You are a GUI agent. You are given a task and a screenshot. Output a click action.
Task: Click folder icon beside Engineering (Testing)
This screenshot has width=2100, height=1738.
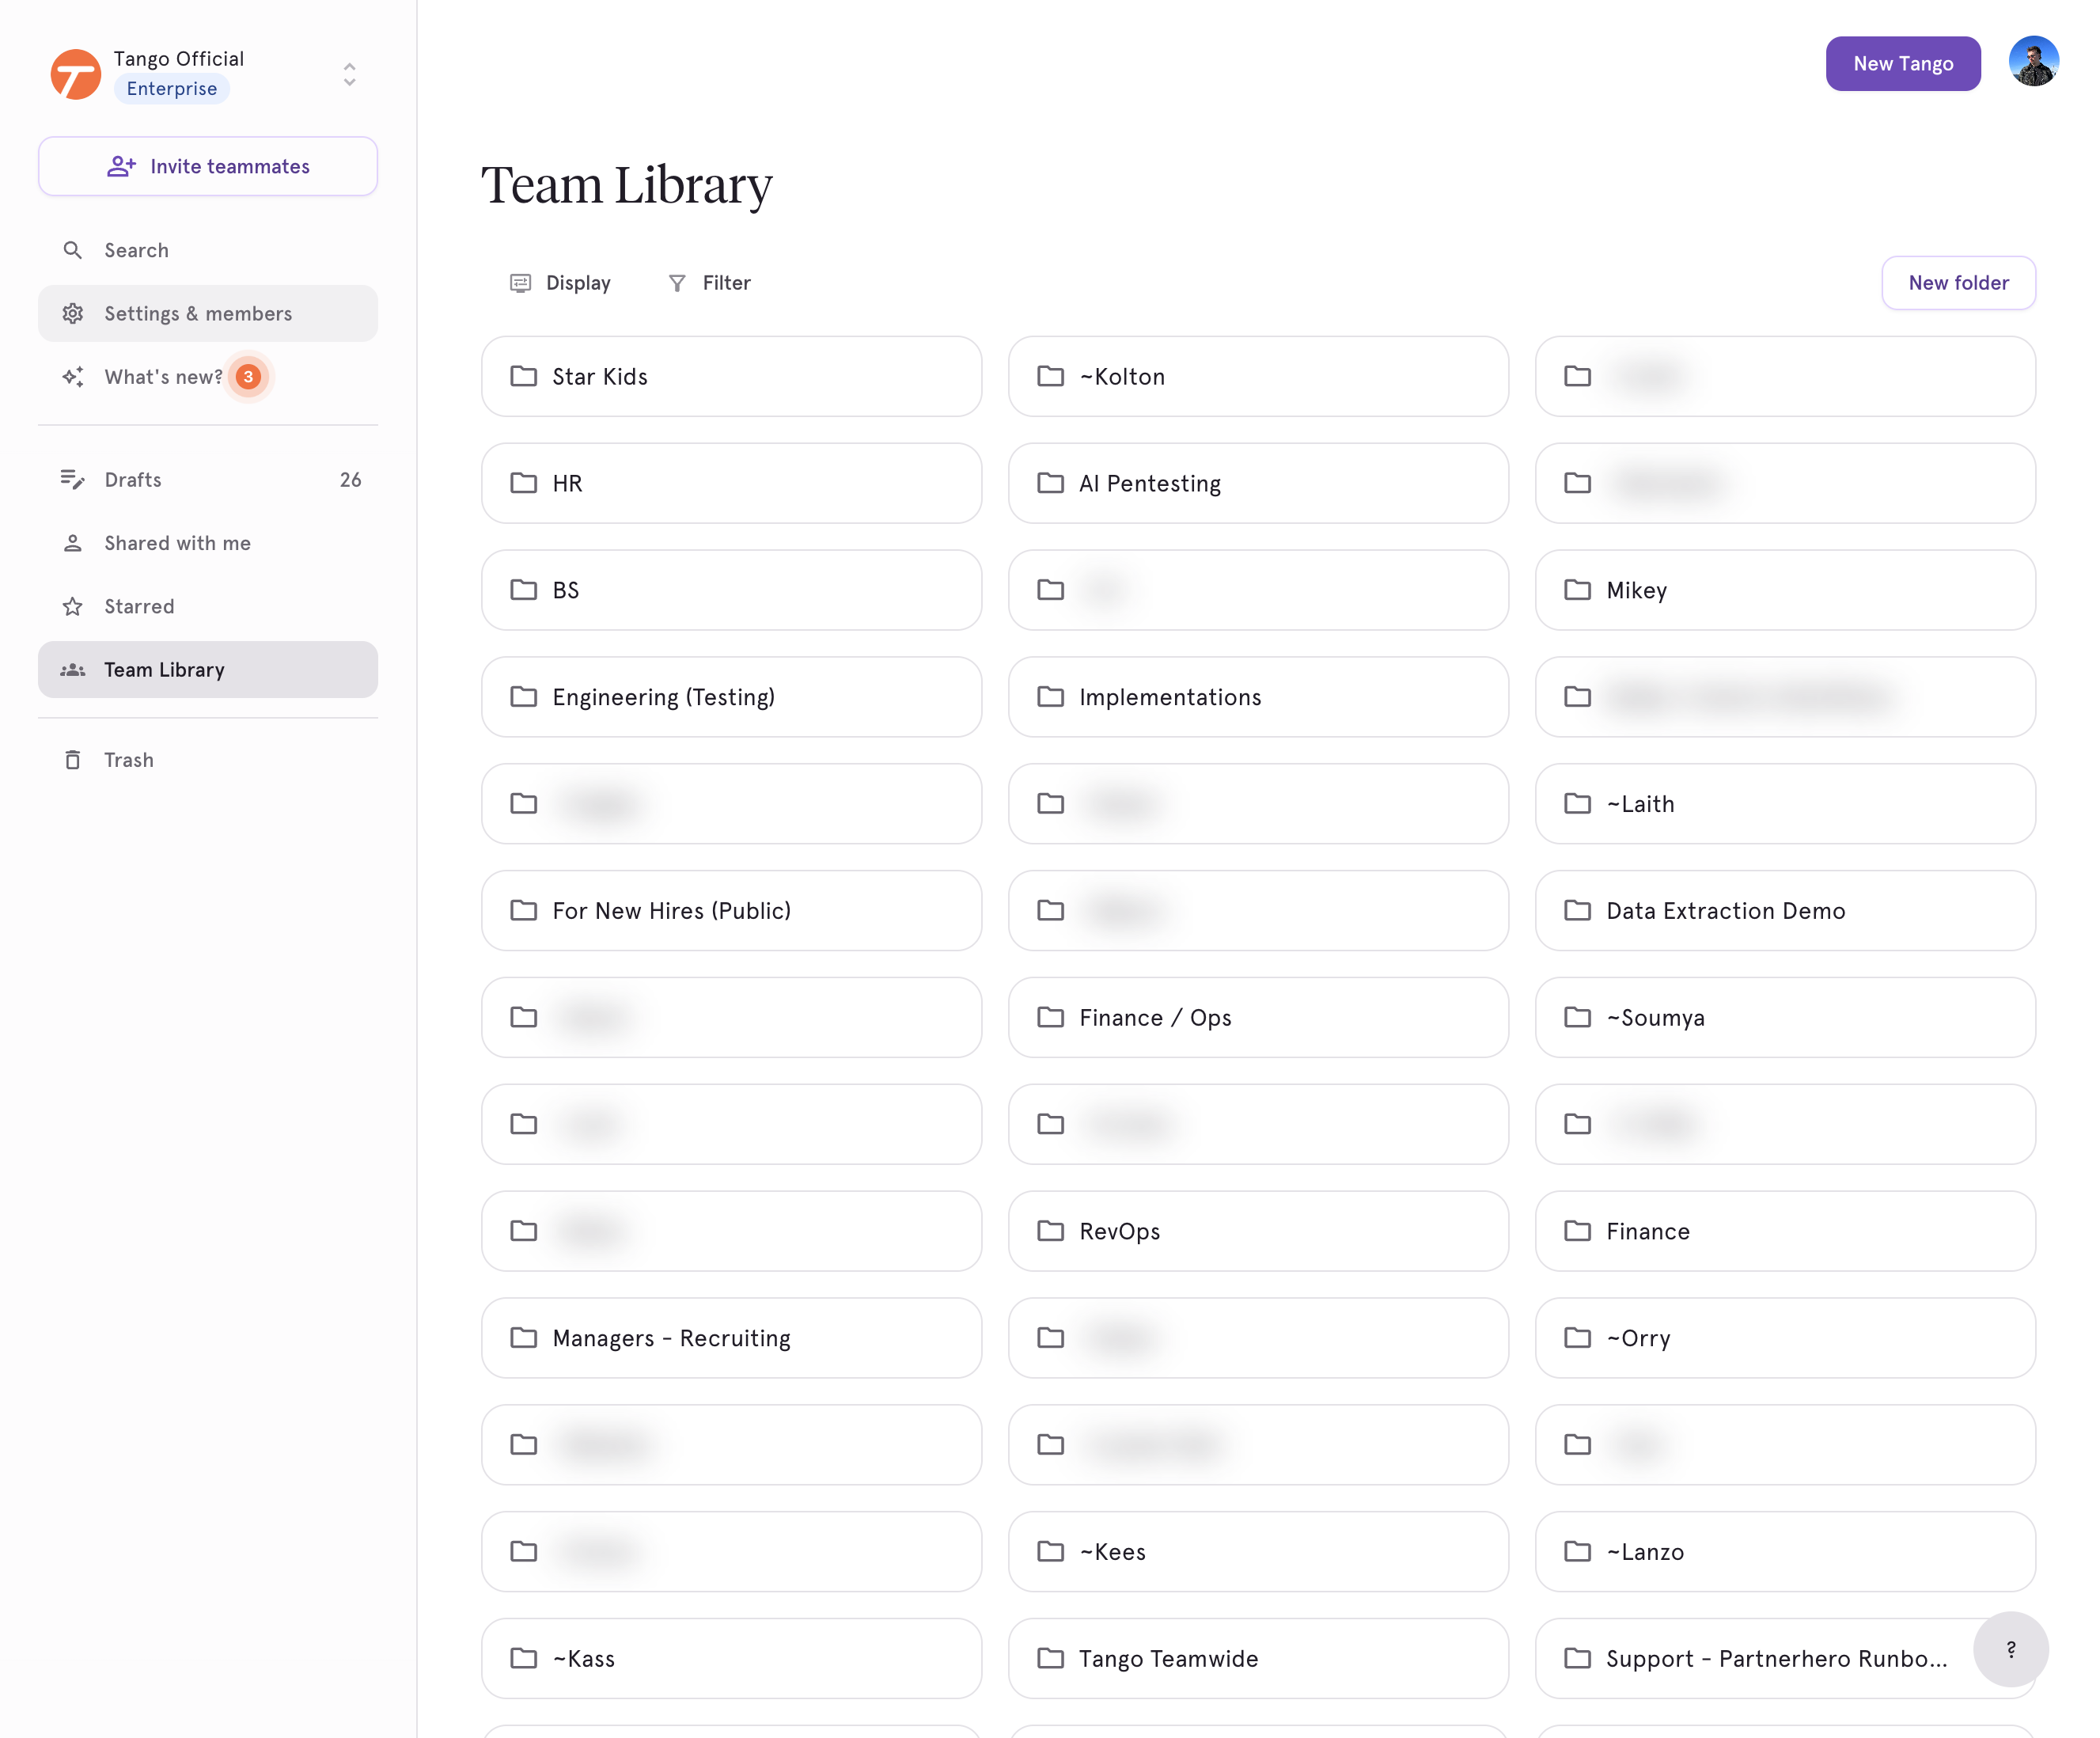pos(523,697)
